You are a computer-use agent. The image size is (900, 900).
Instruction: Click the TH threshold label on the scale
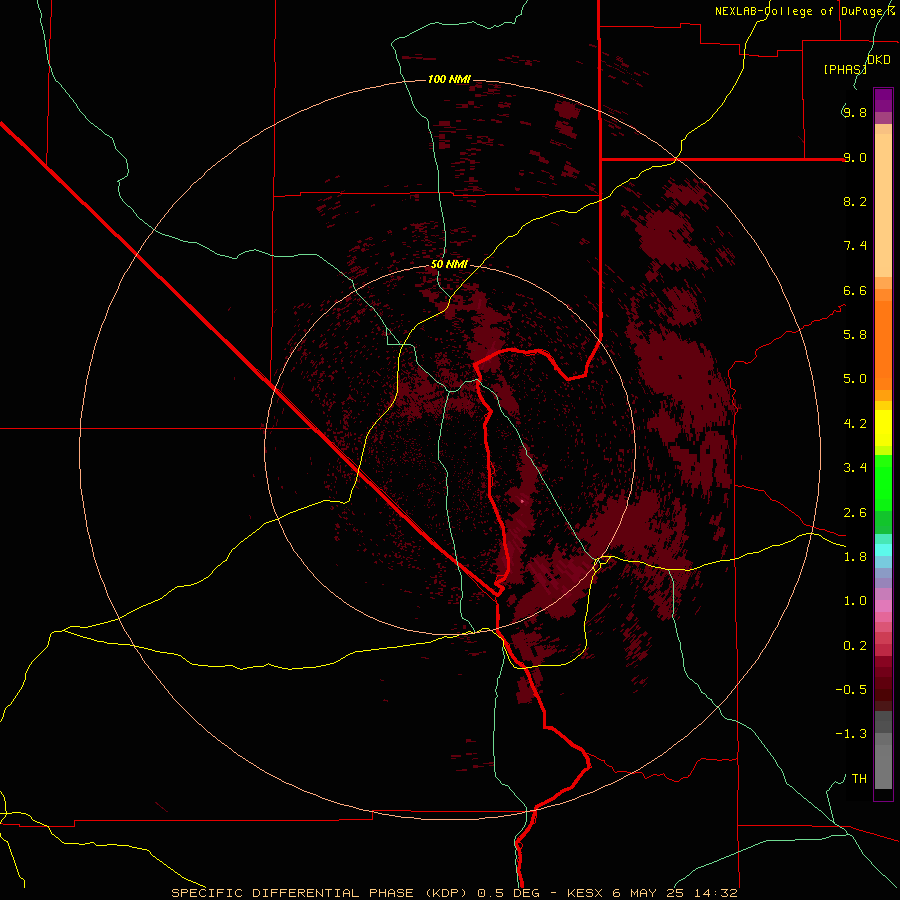click(859, 779)
